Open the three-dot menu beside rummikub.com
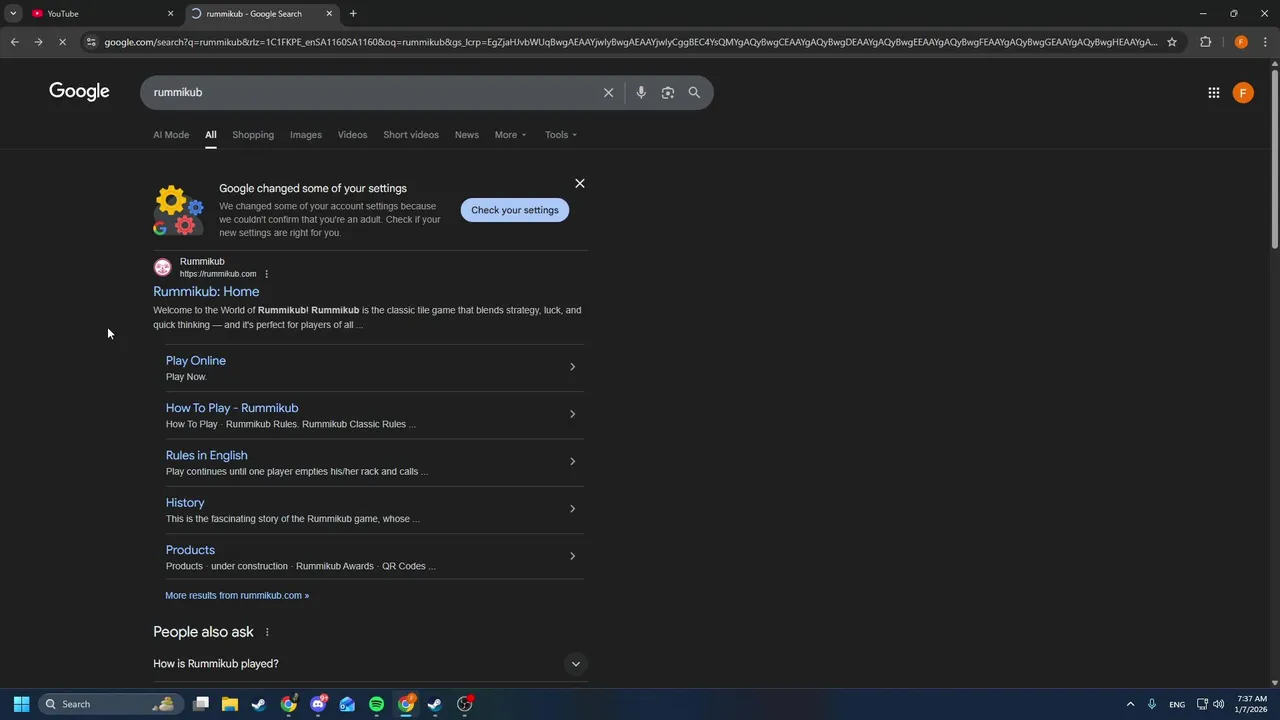The height and width of the screenshot is (720, 1280). tap(266, 274)
